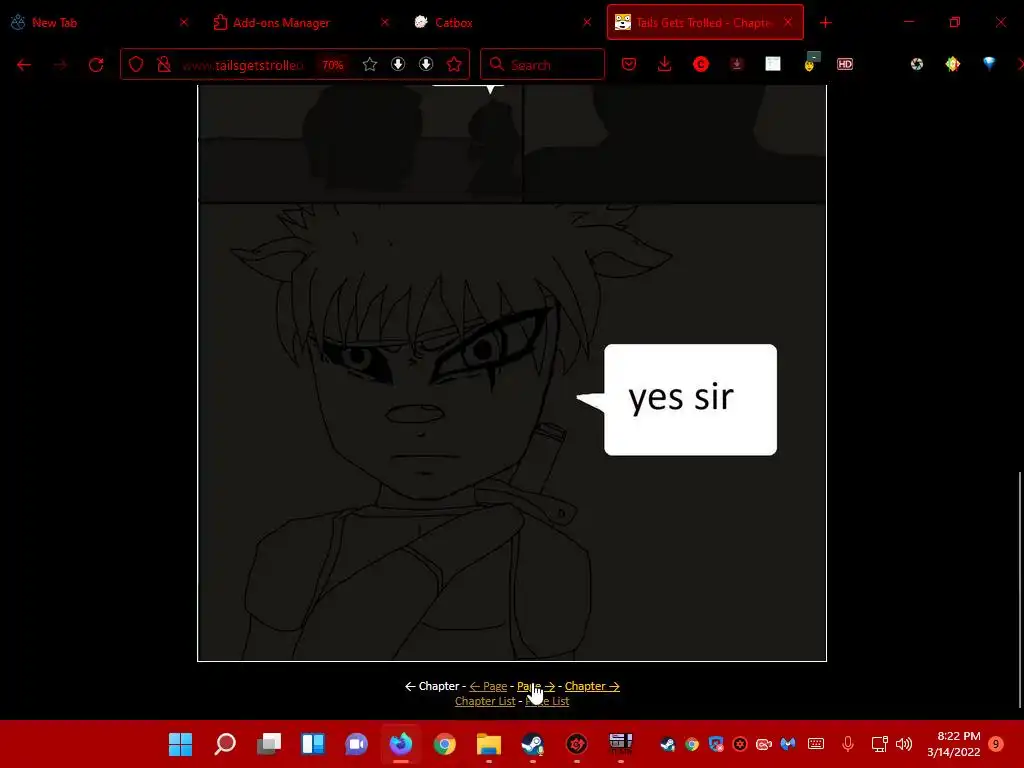Click the blue diamond extension icon
The image size is (1024, 768).
pyautogui.click(x=989, y=63)
